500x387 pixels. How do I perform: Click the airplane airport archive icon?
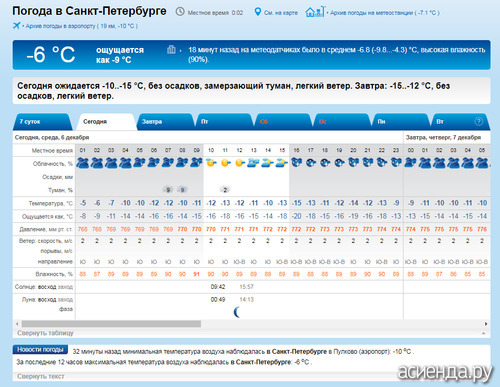(x=16, y=26)
